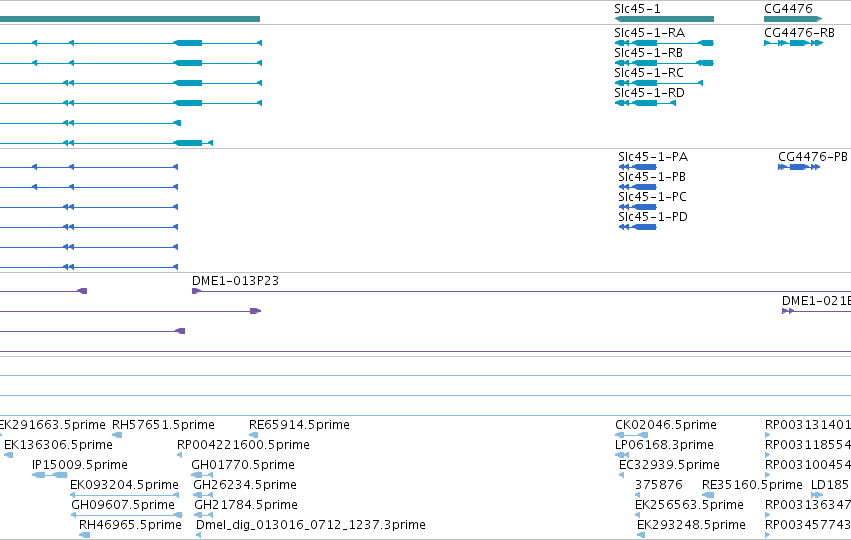Viewport: 851px width, 540px height.
Task: Select the RP003100454 feature label
Action: click(x=808, y=465)
